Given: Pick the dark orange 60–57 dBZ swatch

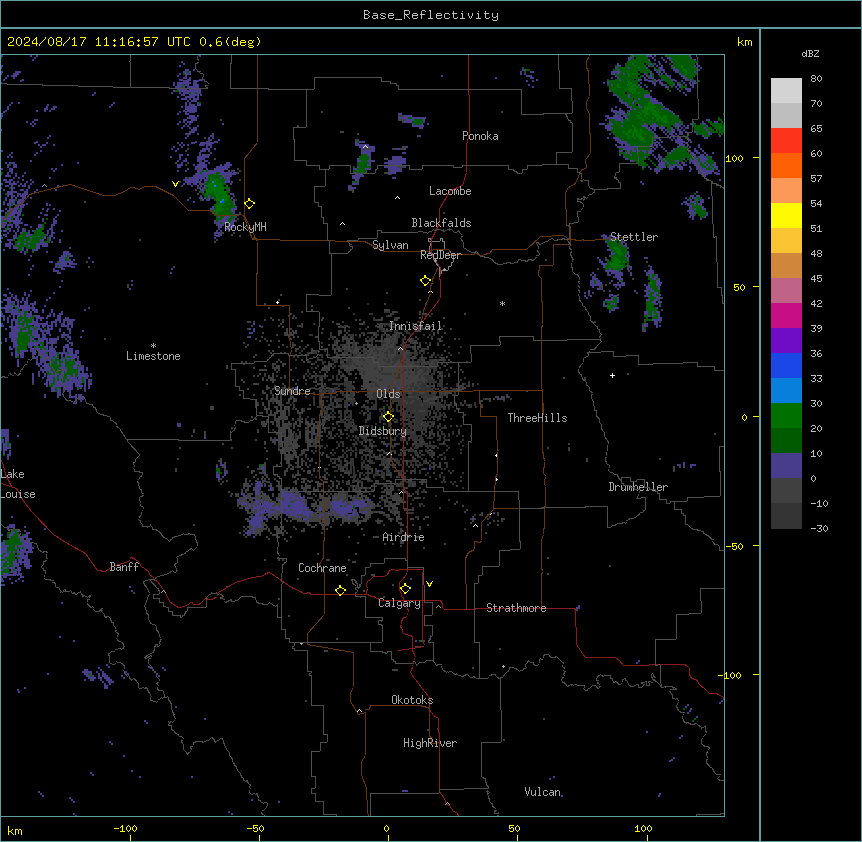Looking at the screenshot, I should tap(786, 165).
